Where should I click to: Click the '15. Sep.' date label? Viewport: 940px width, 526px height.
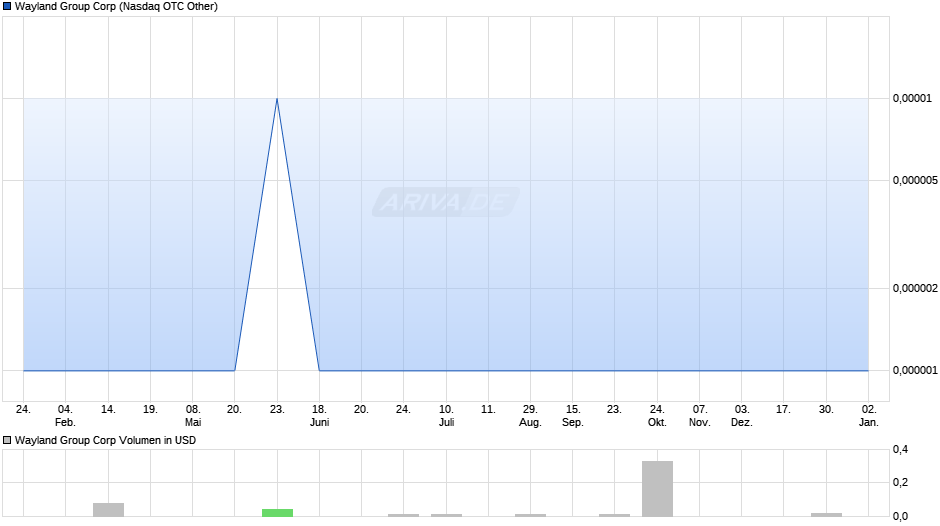click(x=573, y=416)
